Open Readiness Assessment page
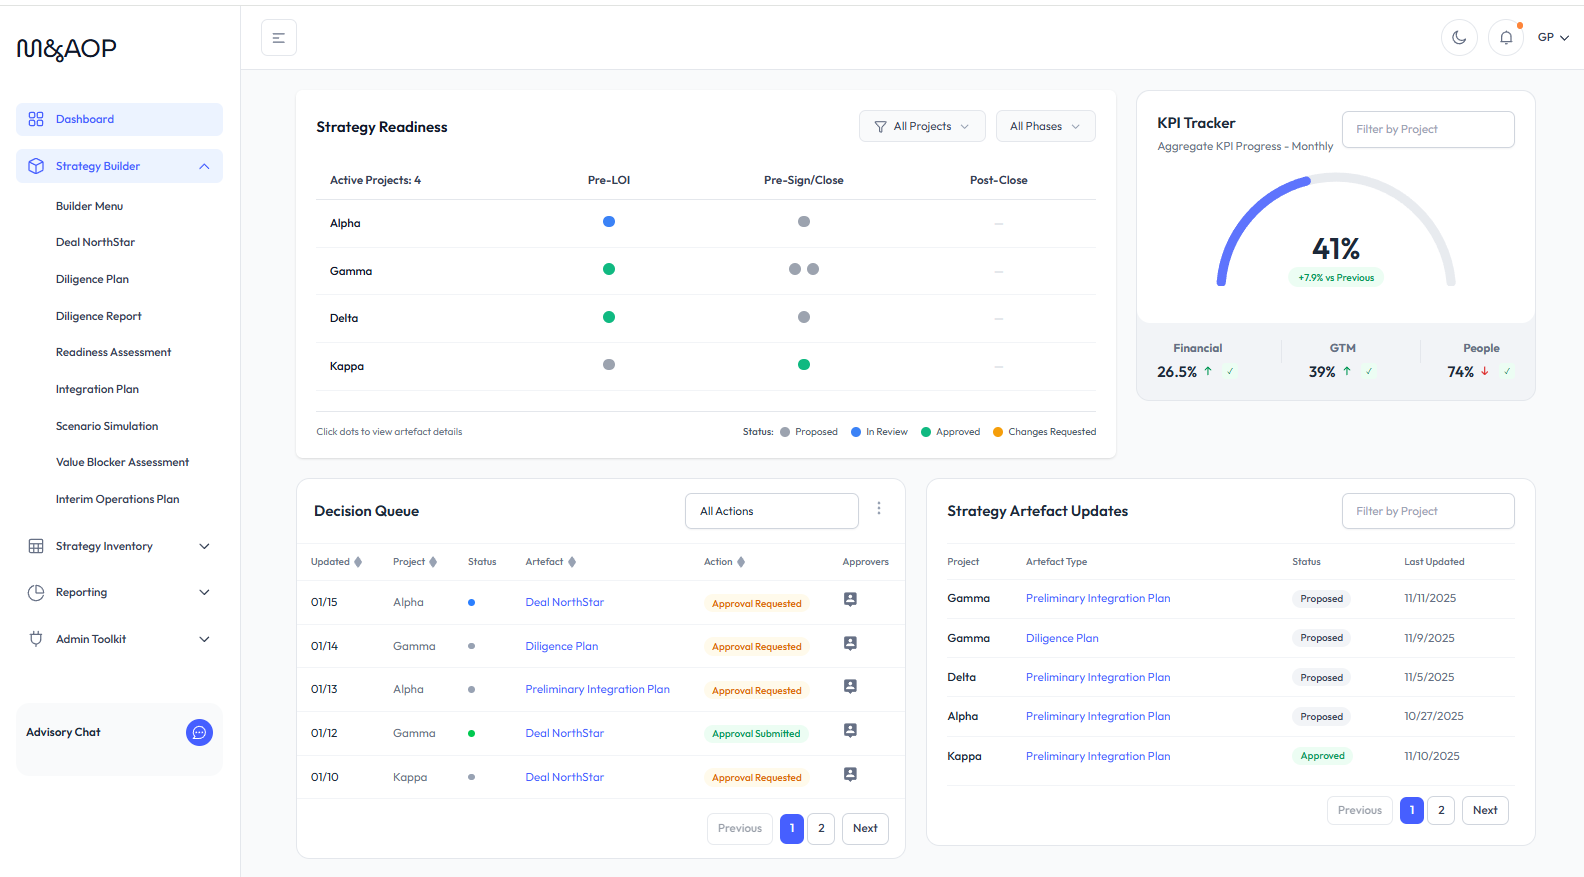Viewport: 1584px width, 877px height. (113, 352)
